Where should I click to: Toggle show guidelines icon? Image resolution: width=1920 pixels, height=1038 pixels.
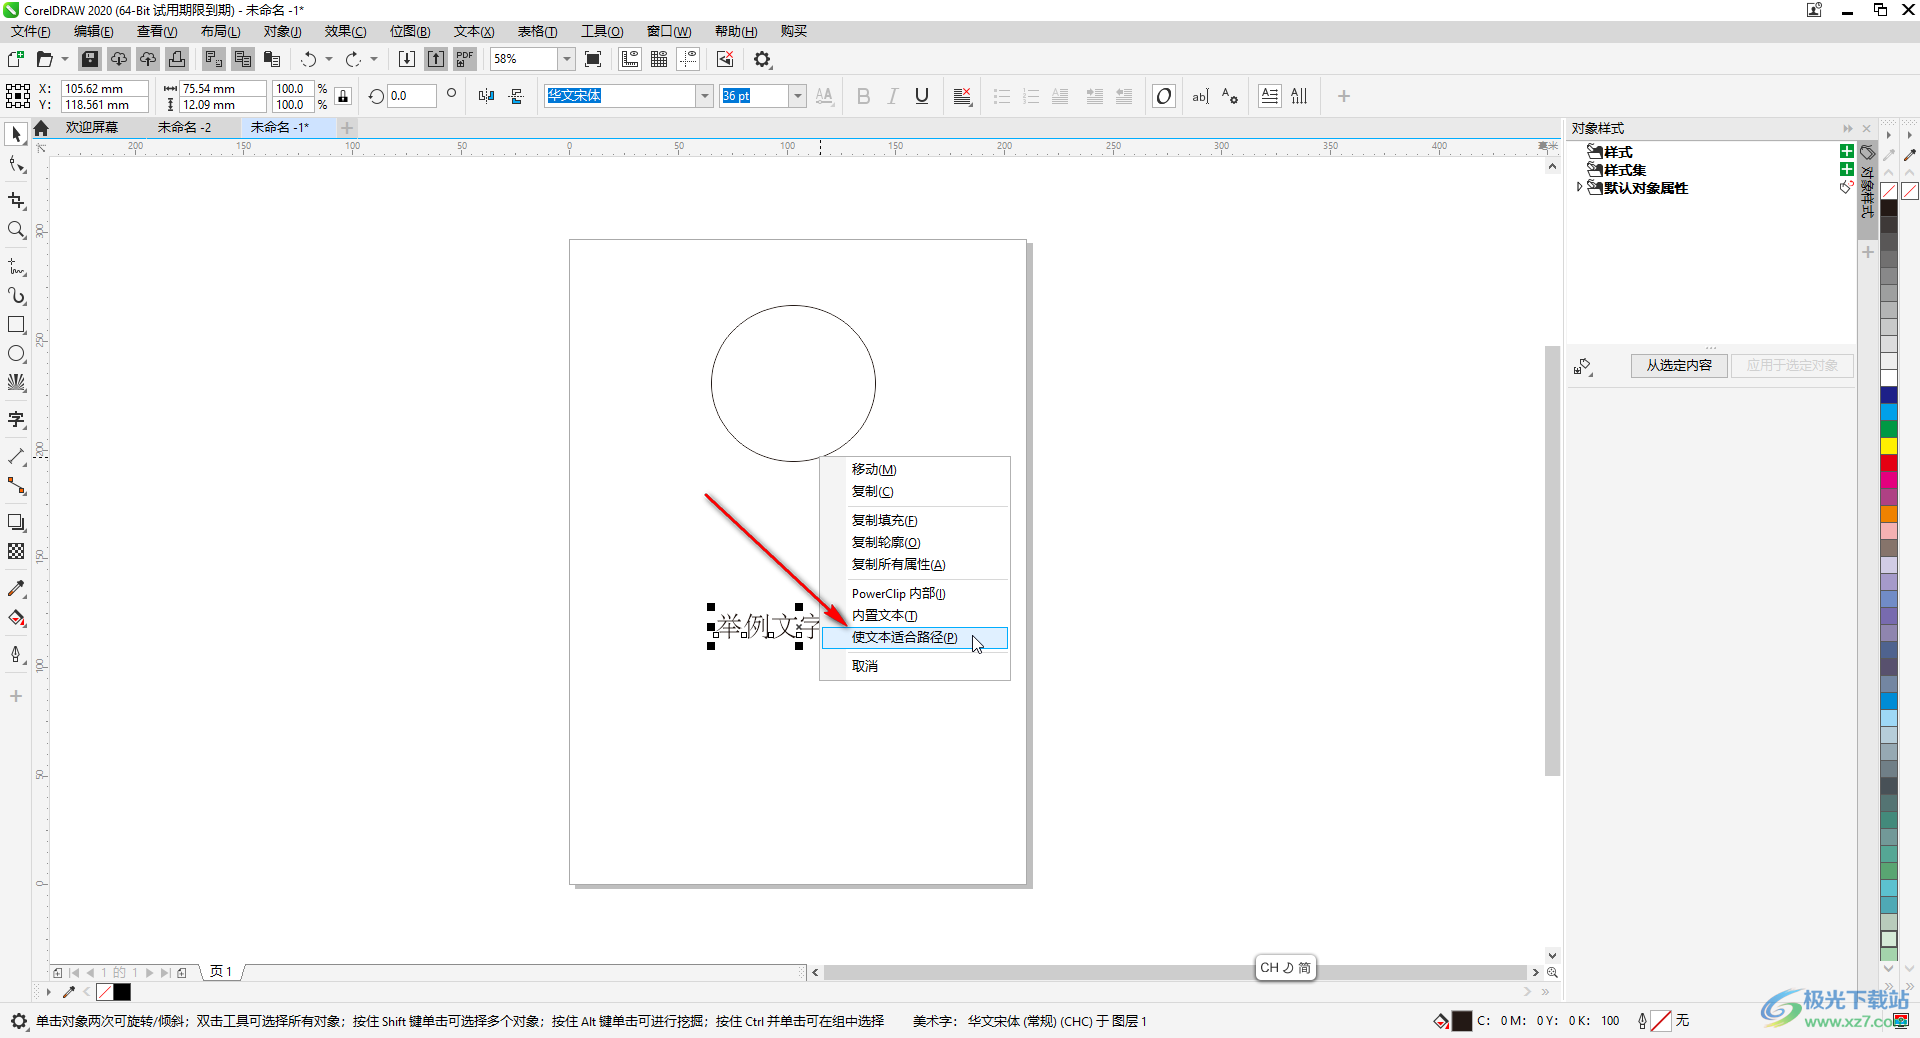point(688,59)
